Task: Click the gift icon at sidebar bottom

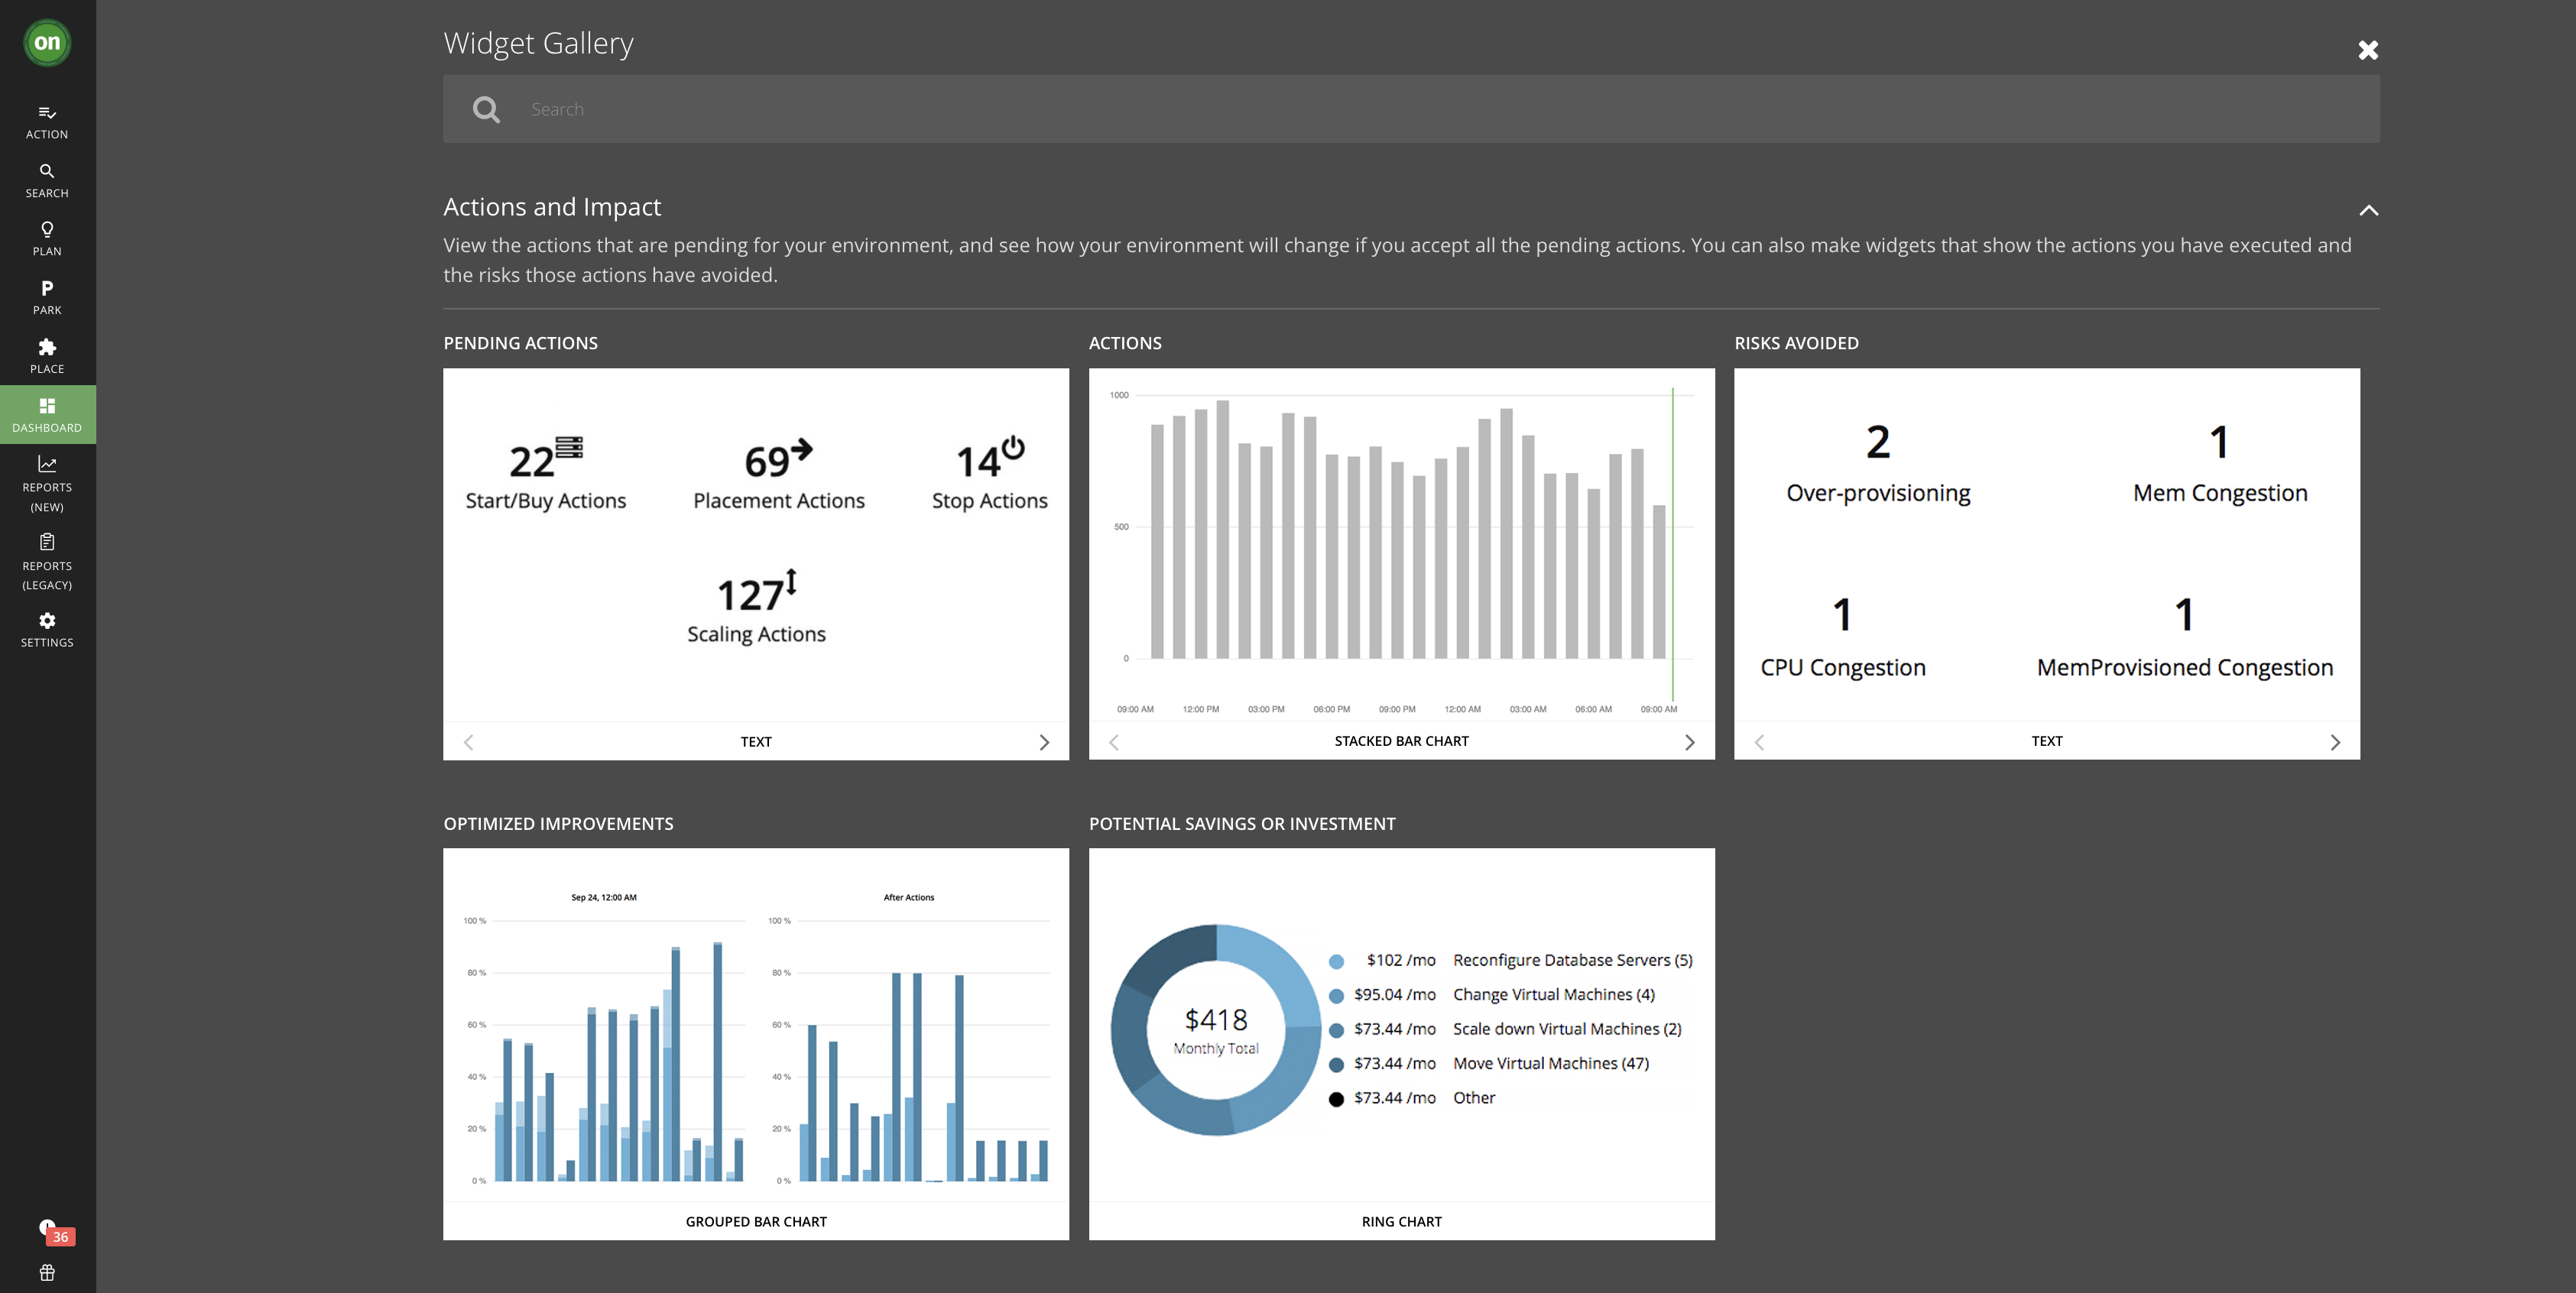Action: [x=47, y=1273]
